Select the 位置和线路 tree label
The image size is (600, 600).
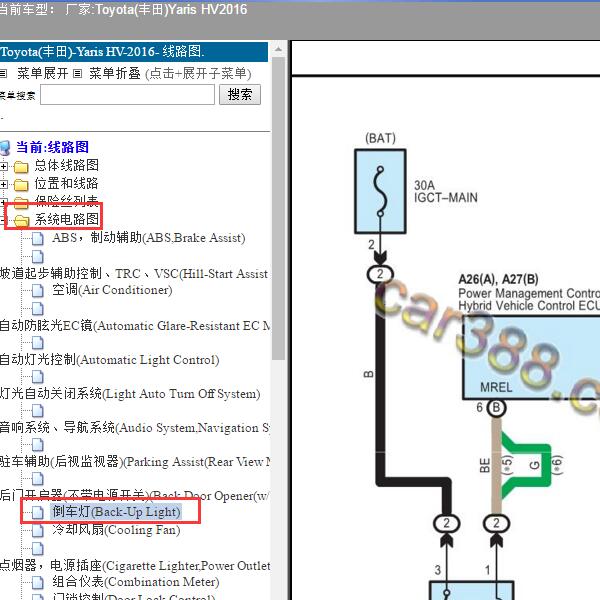[67, 183]
